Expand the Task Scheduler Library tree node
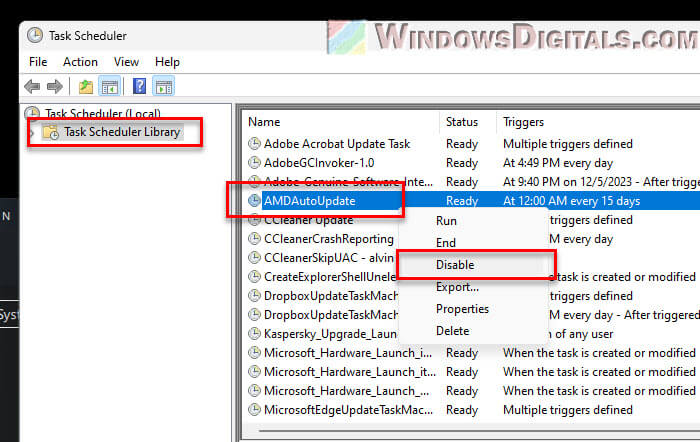700x442 pixels. pyautogui.click(x=32, y=133)
